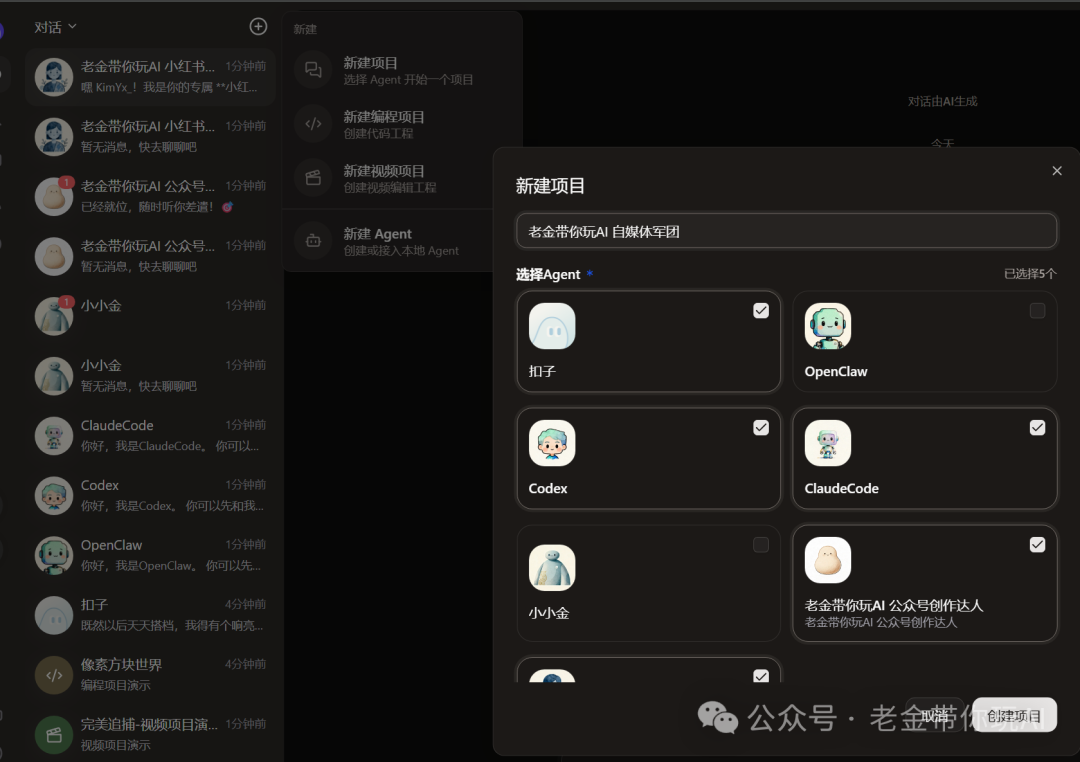Uncheck the 扣子 agent checkbox
The height and width of the screenshot is (762, 1080).
click(x=761, y=311)
